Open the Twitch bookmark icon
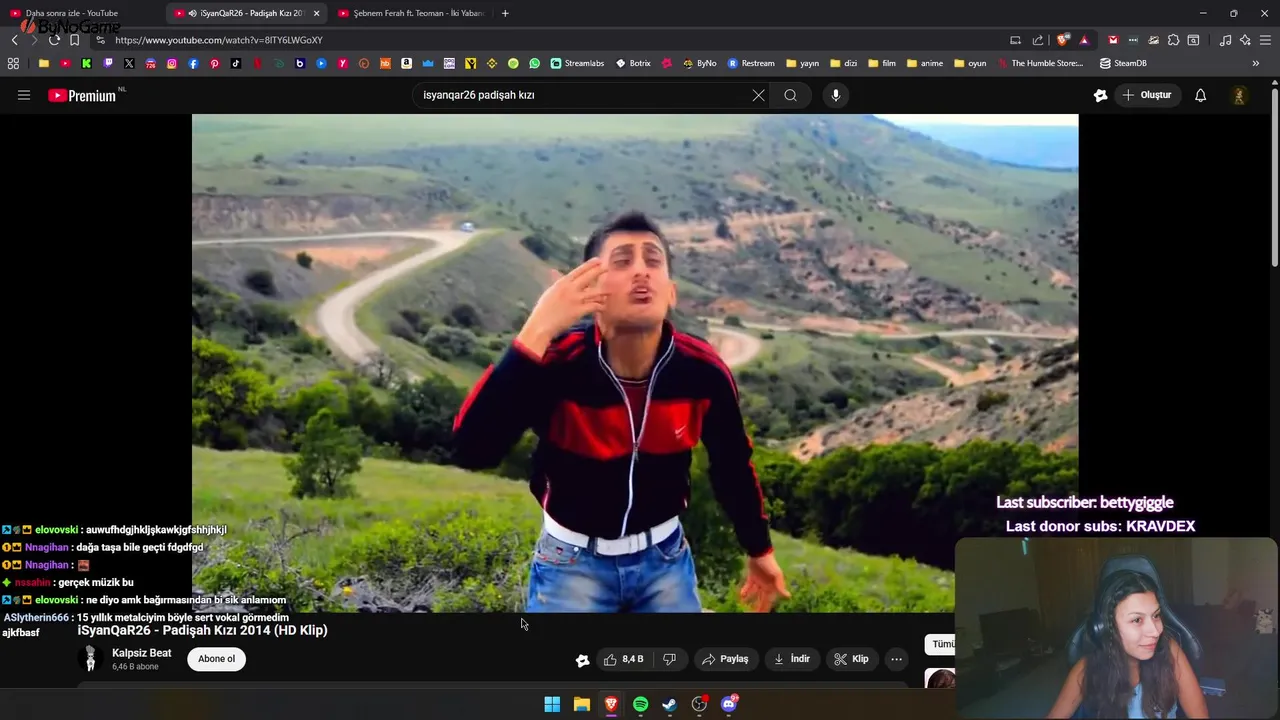1280x720 pixels. pos(108,63)
